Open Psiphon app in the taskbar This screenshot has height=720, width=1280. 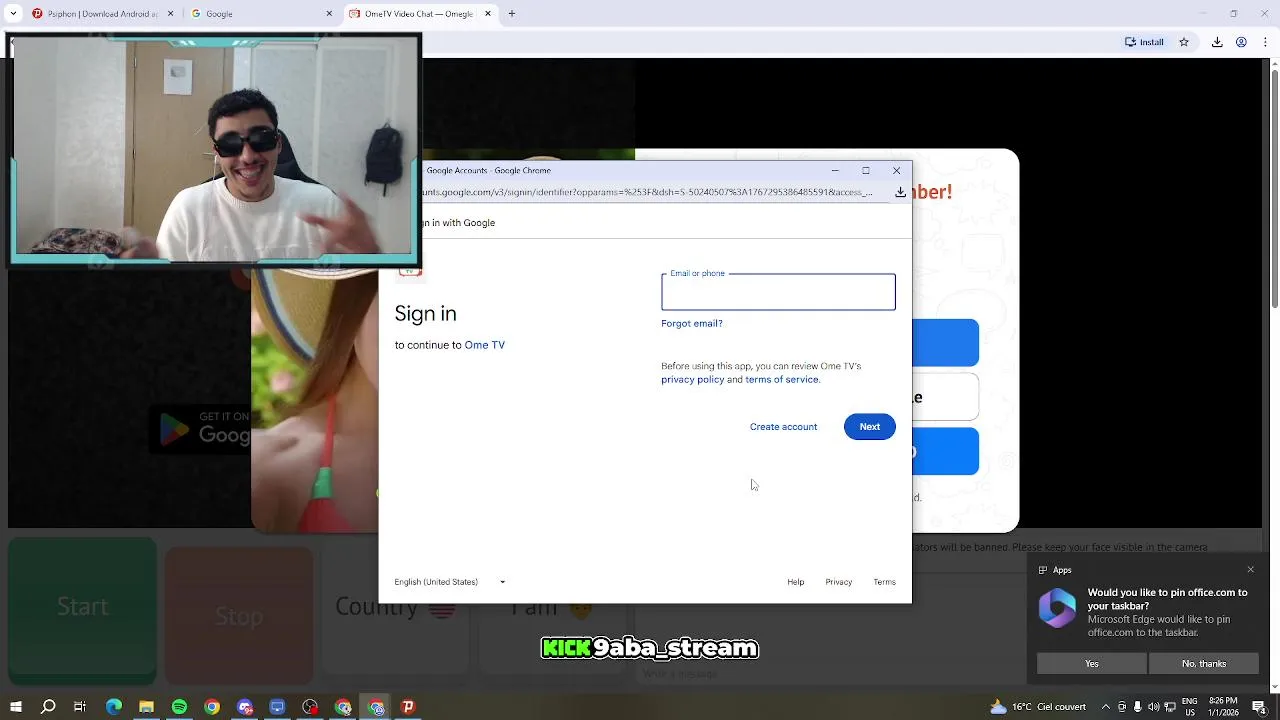(x=408, y=707)
